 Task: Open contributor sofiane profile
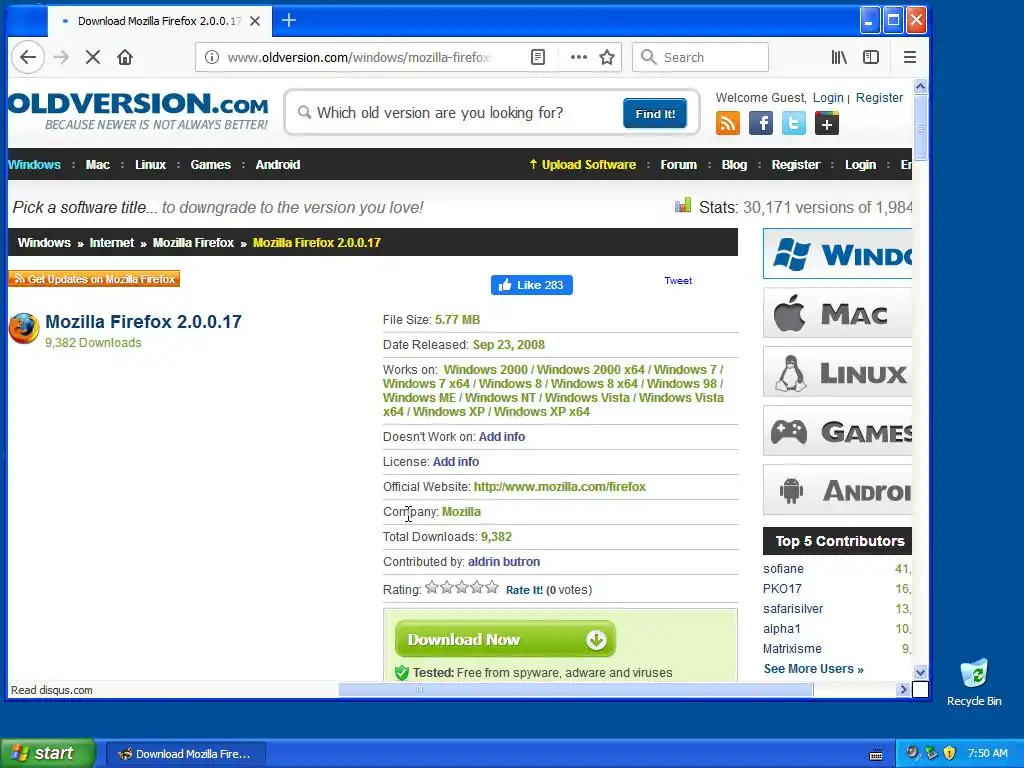coord(783,569)
